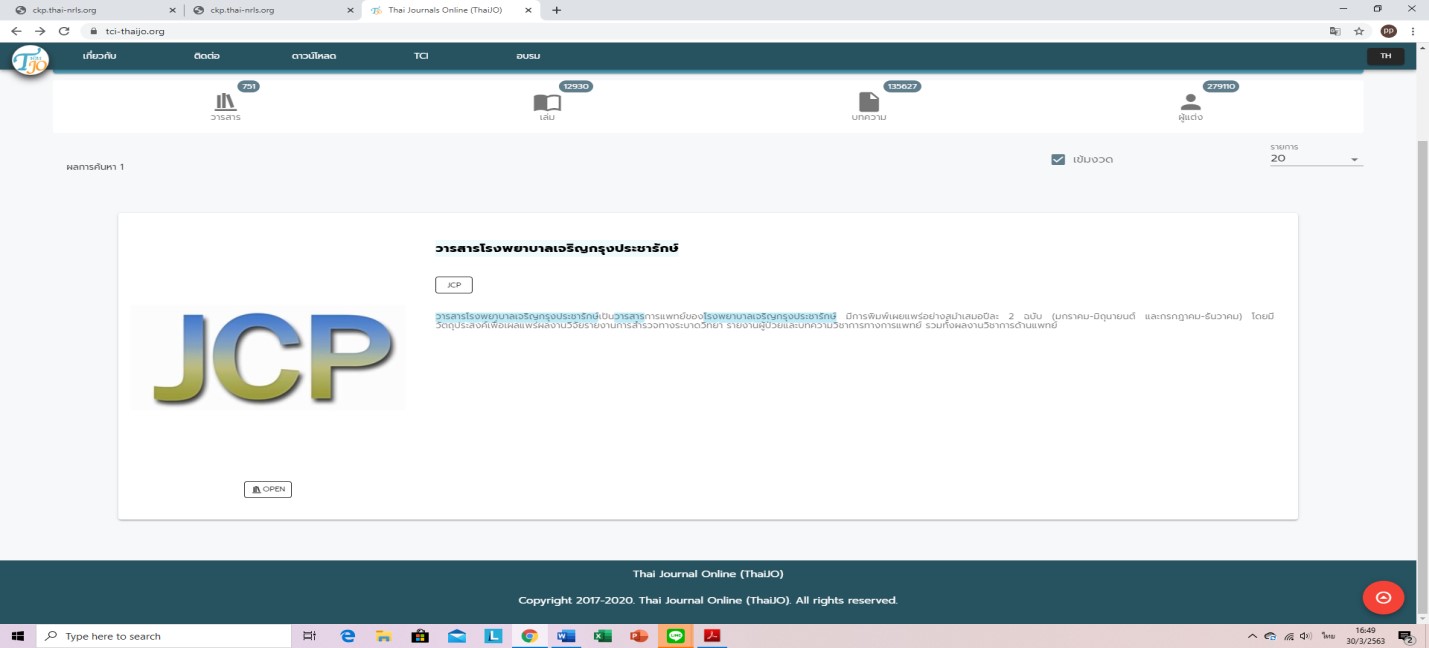The height and width of the screenshot is (648, 1429).
Task: Open the volume control in system tray
Action: (1306, 636)
